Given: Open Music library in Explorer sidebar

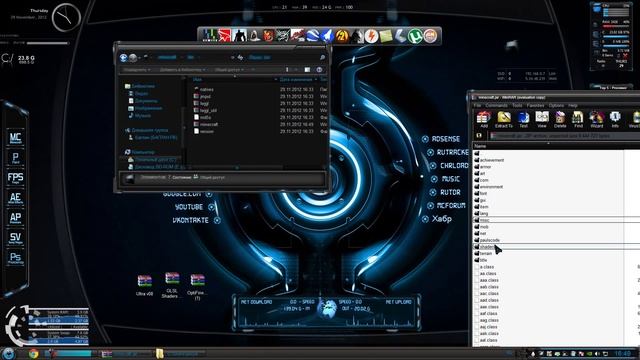Looking at the screenshot, I should tap(140, 116).
